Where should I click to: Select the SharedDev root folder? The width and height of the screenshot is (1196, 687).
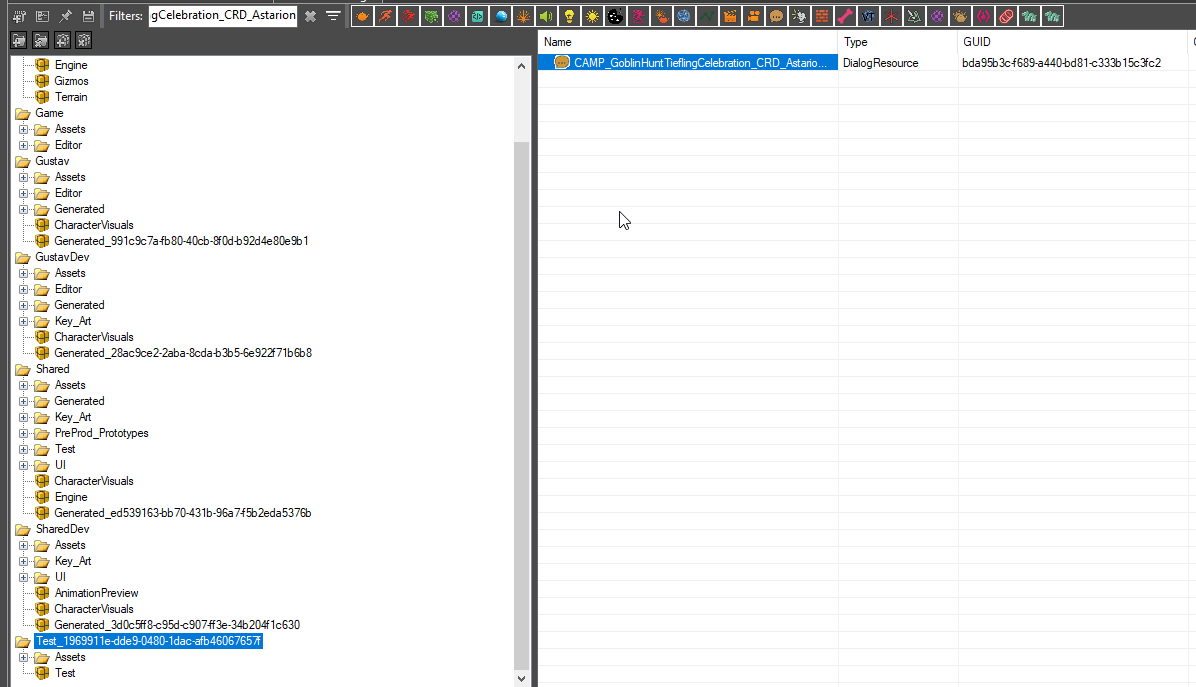63,529
